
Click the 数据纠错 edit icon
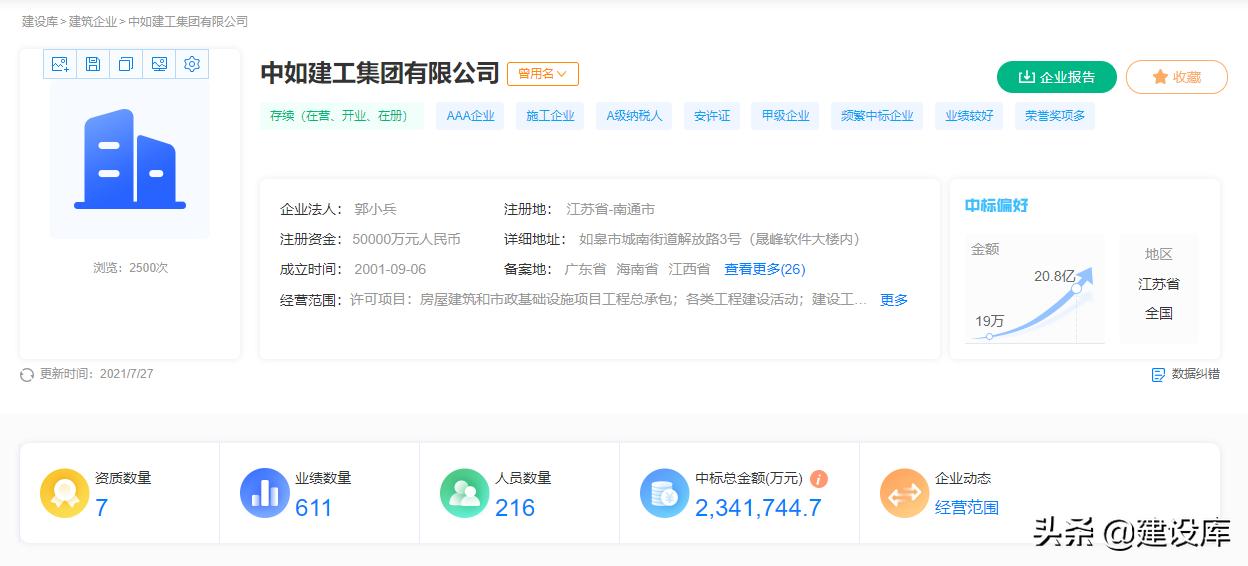click(x=1159, y=375)
